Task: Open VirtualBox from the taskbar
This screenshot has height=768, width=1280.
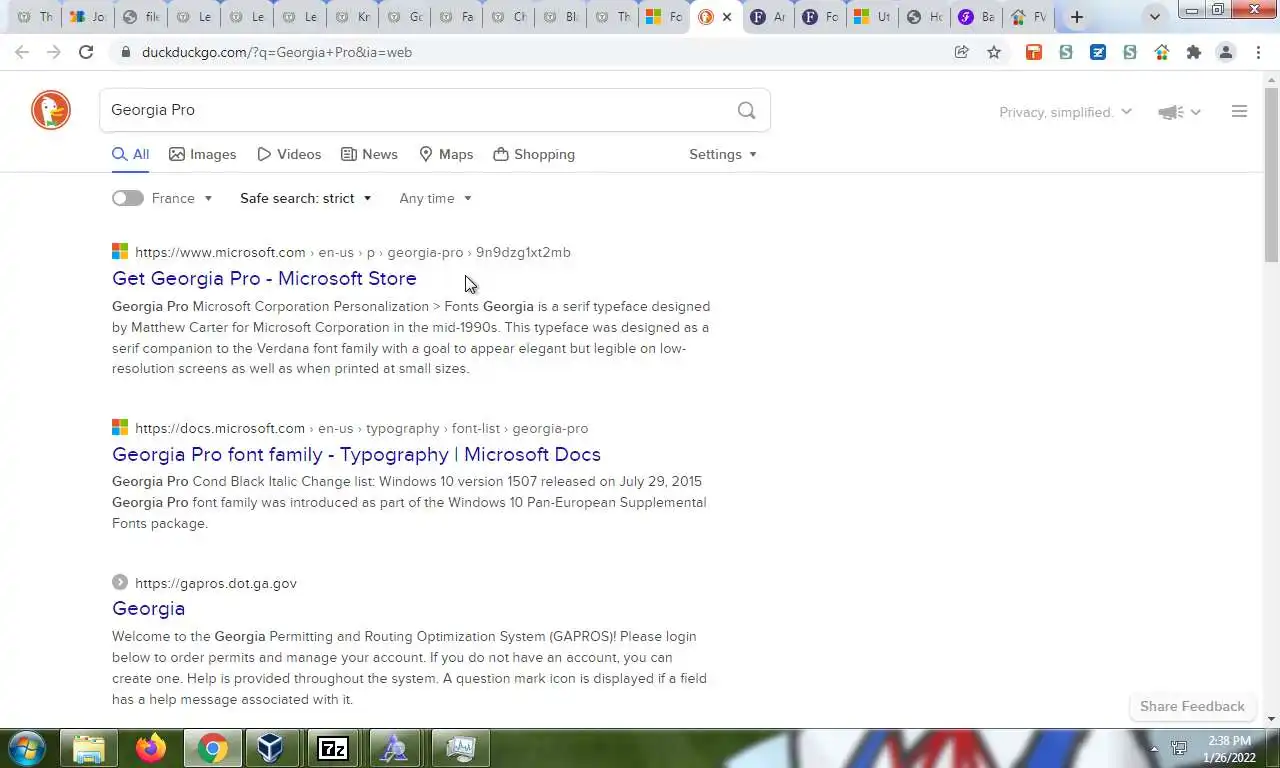Action: (x=271, y=748)
